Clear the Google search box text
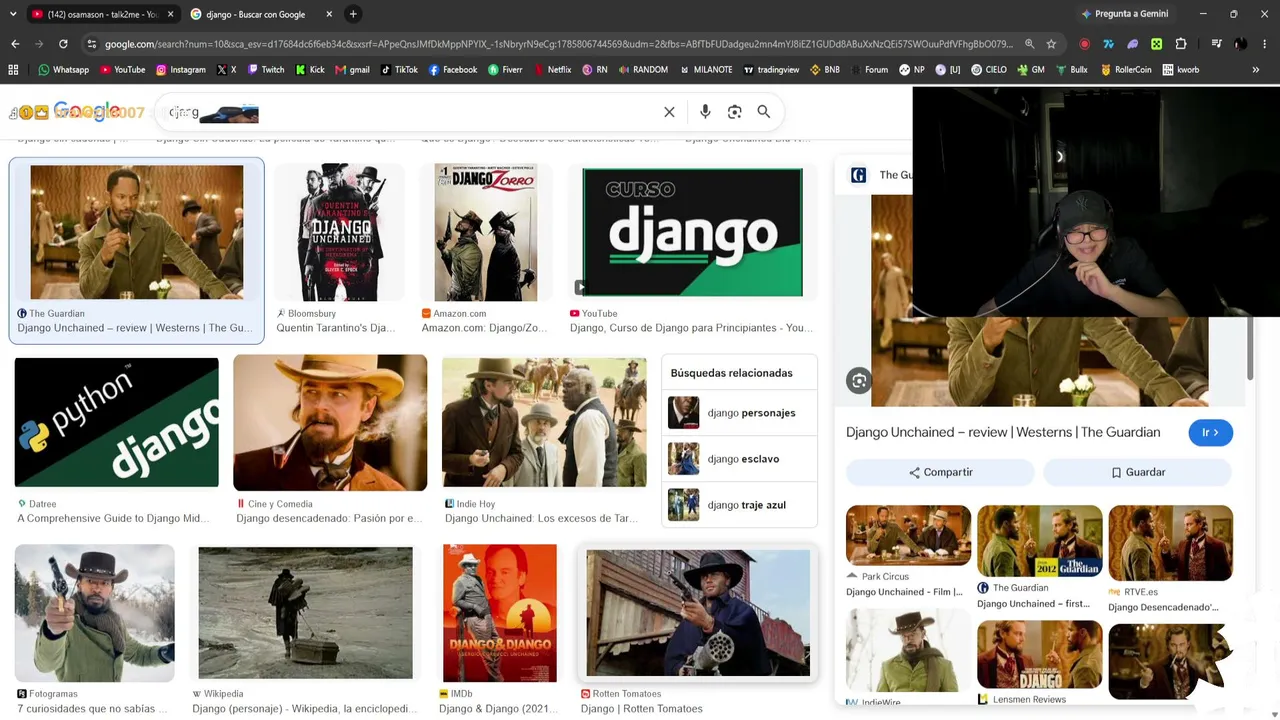 coord(669,112)
